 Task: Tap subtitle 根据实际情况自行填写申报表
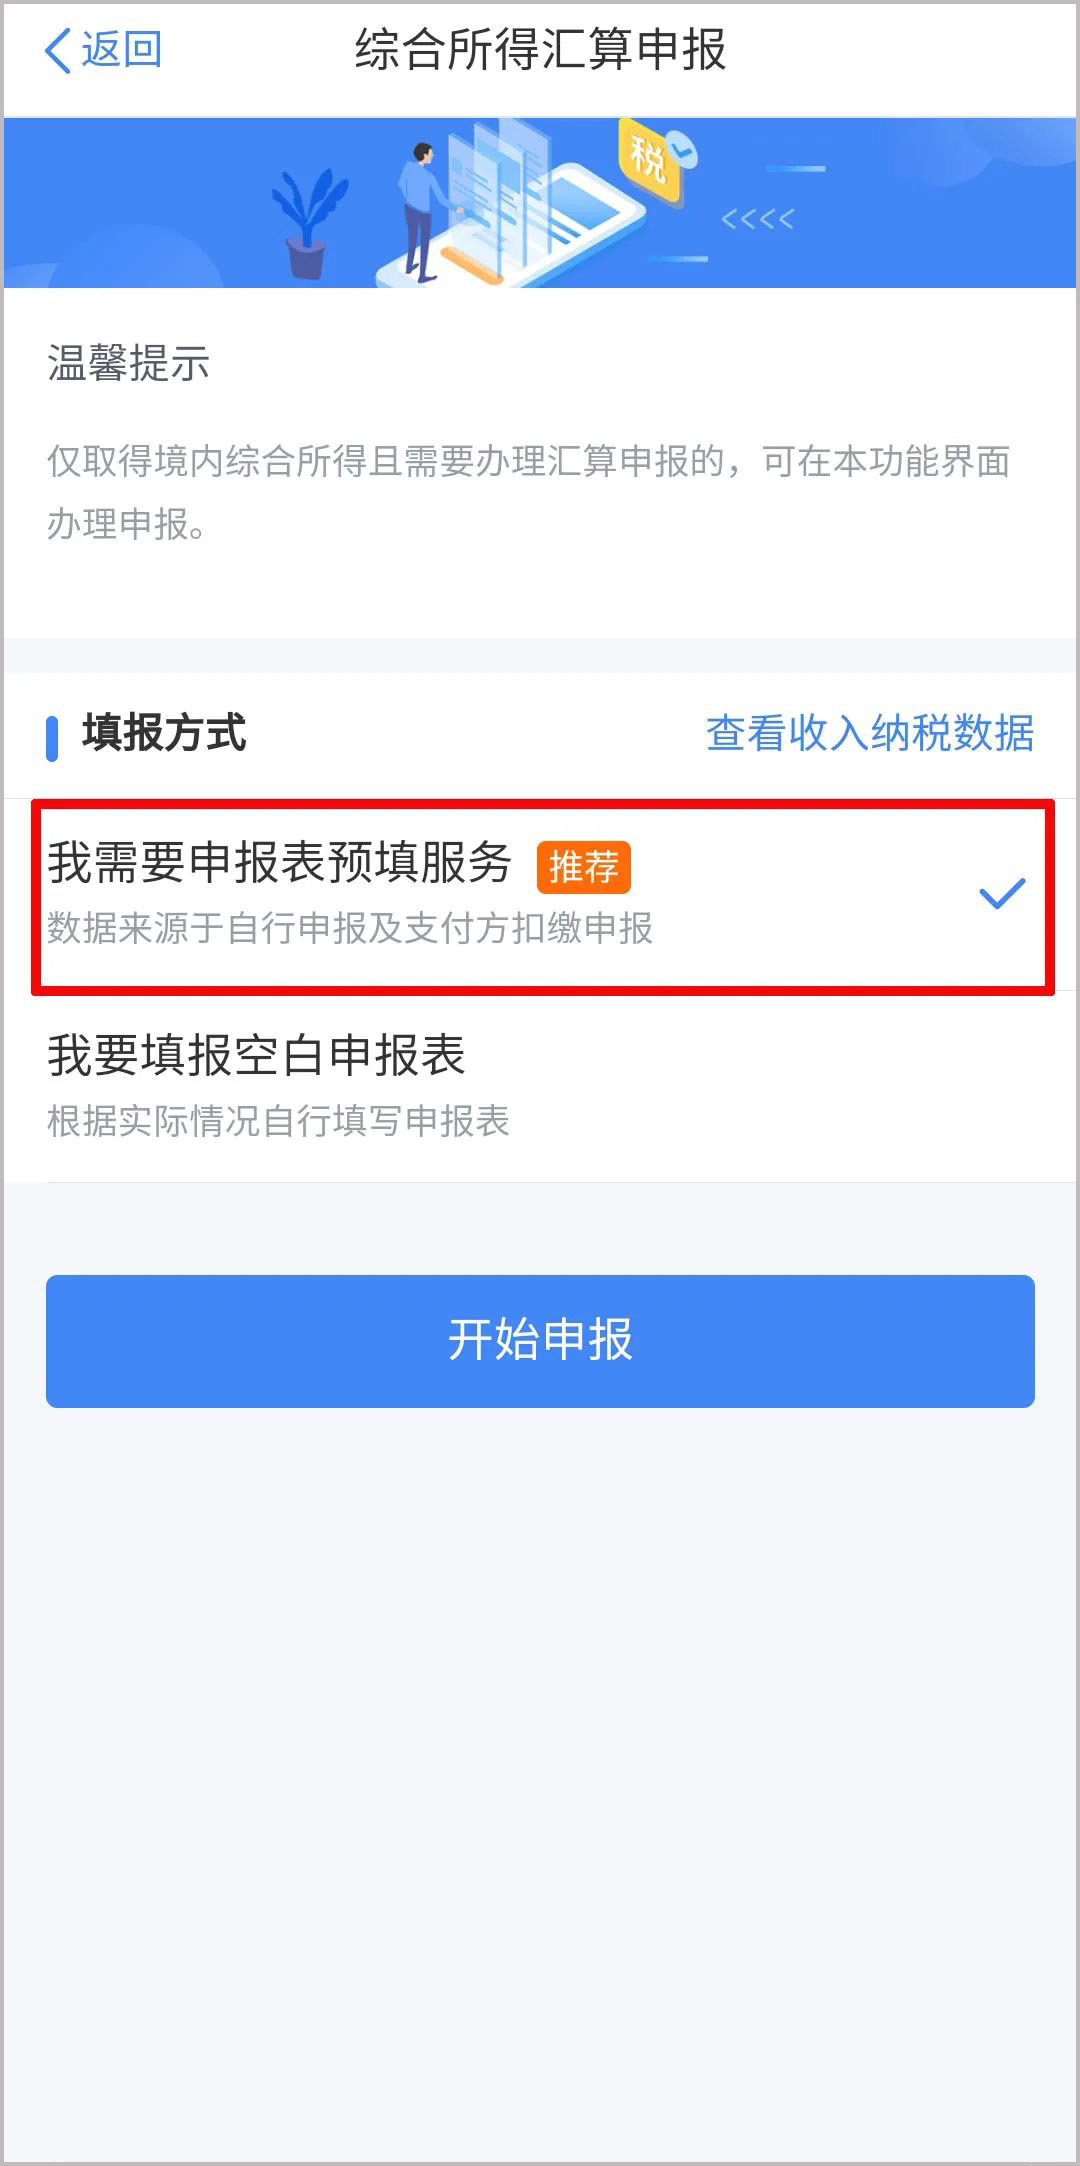click(278, 1122)
